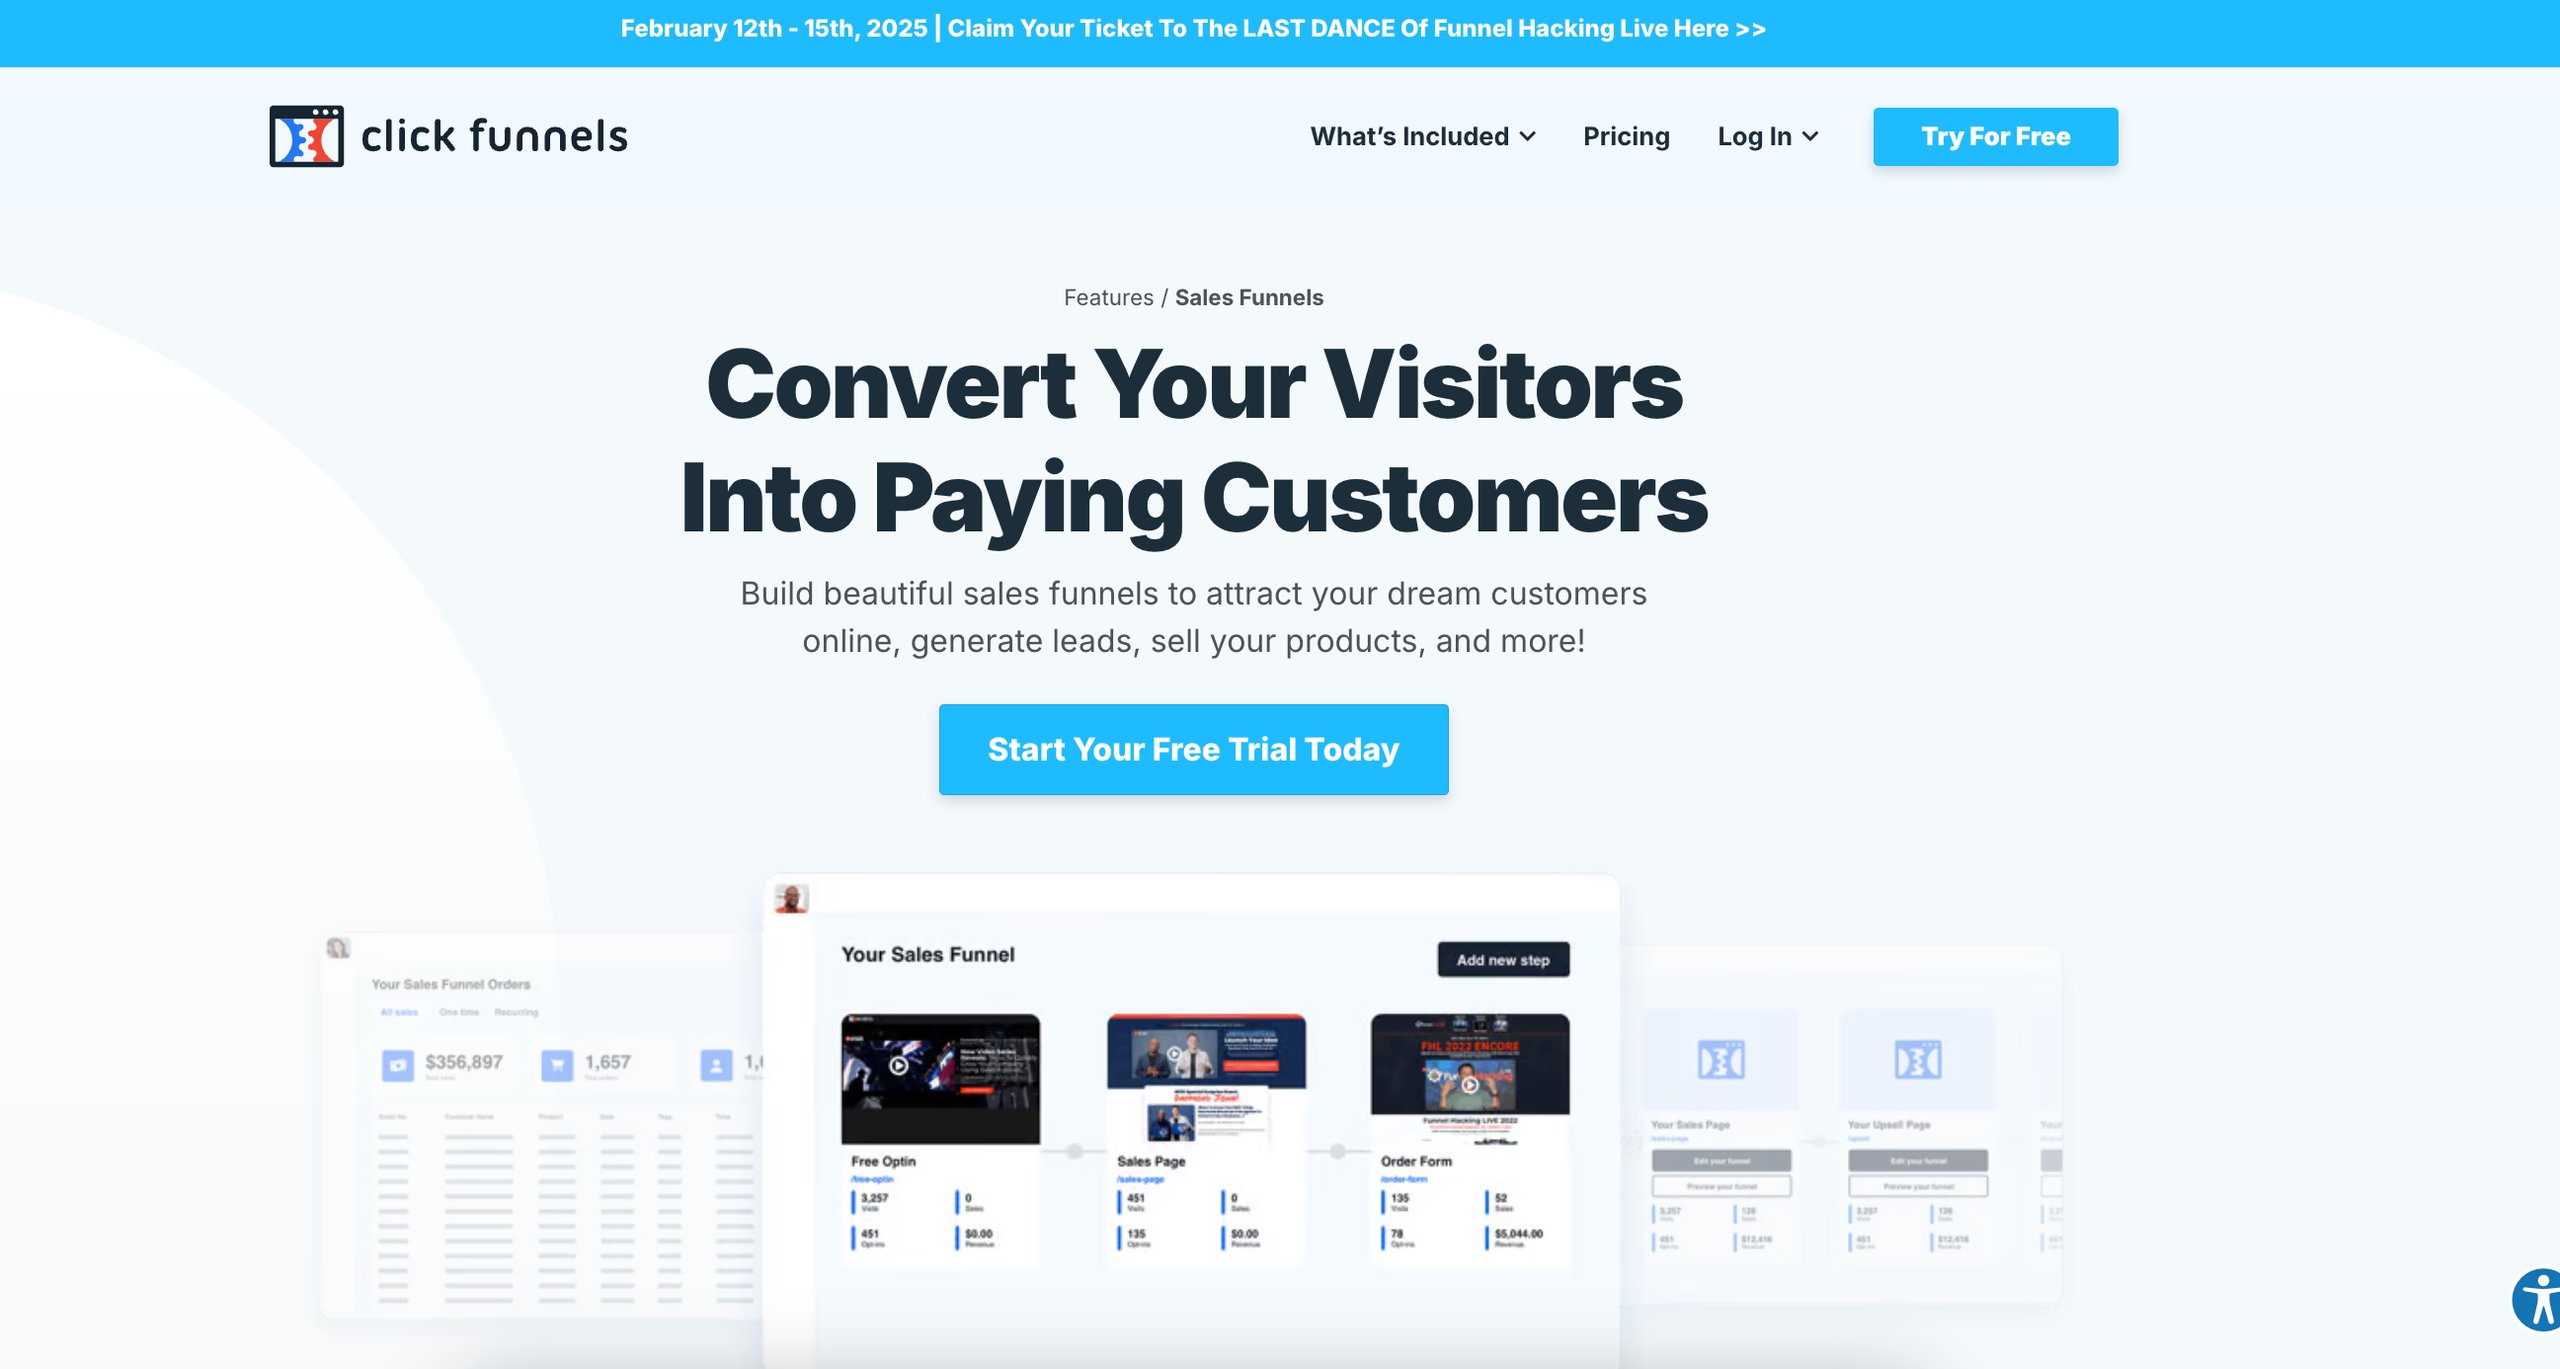Click Start Your Free Trial Today

(x=1194, y=748)
